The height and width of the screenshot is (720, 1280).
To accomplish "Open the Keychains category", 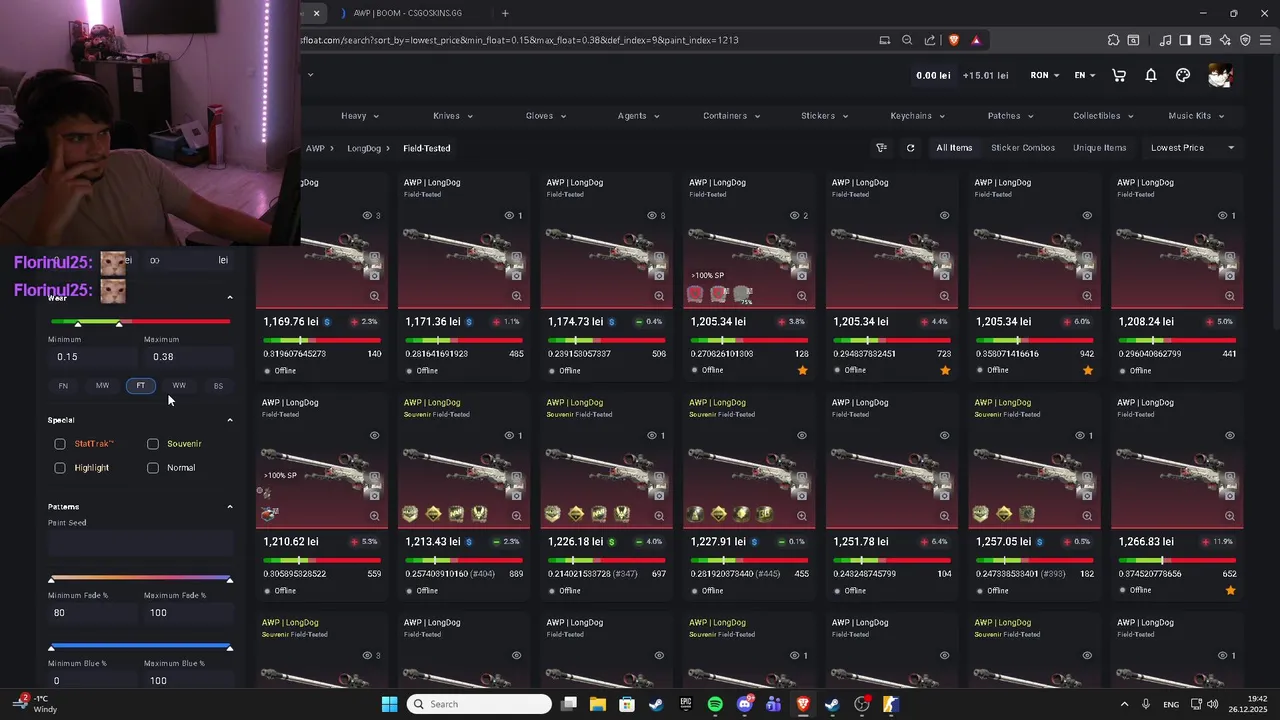I will (x=917, y=116).
